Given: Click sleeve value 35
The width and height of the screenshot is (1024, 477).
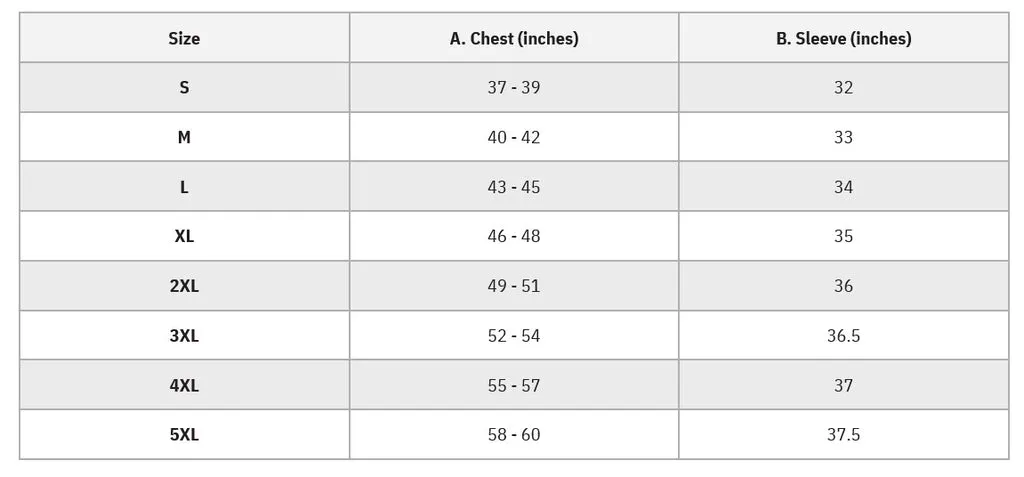Looking at the screenshot, I should point(843,236).
